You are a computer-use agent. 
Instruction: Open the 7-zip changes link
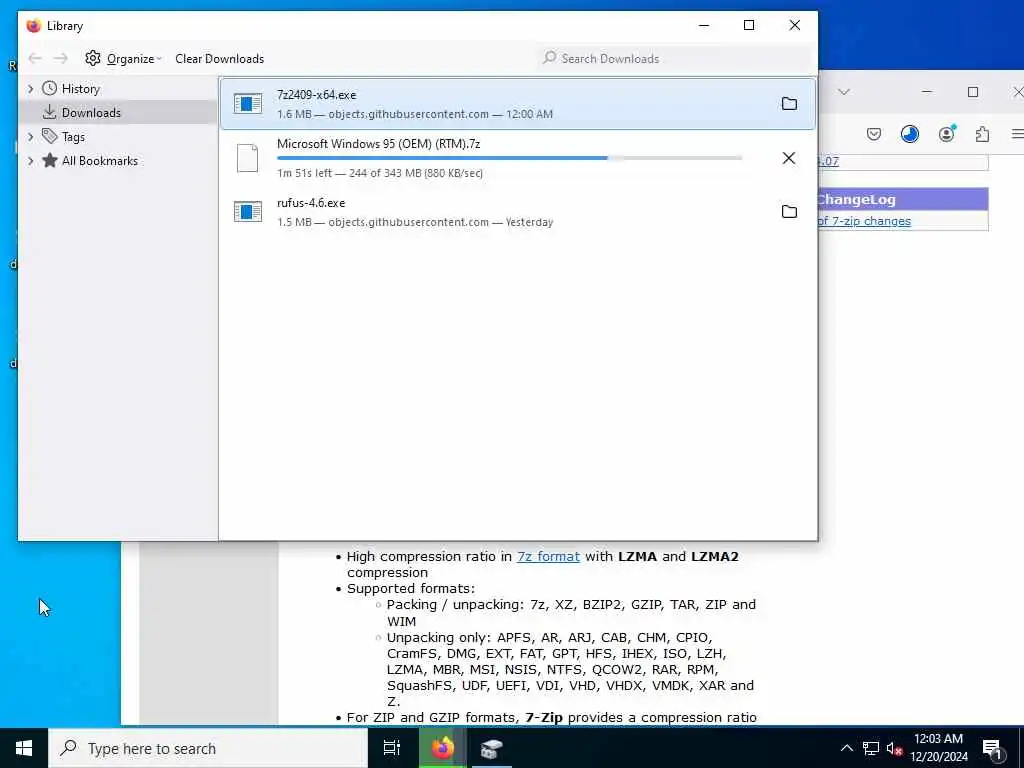pyautogui.click(x=864, y=221)
